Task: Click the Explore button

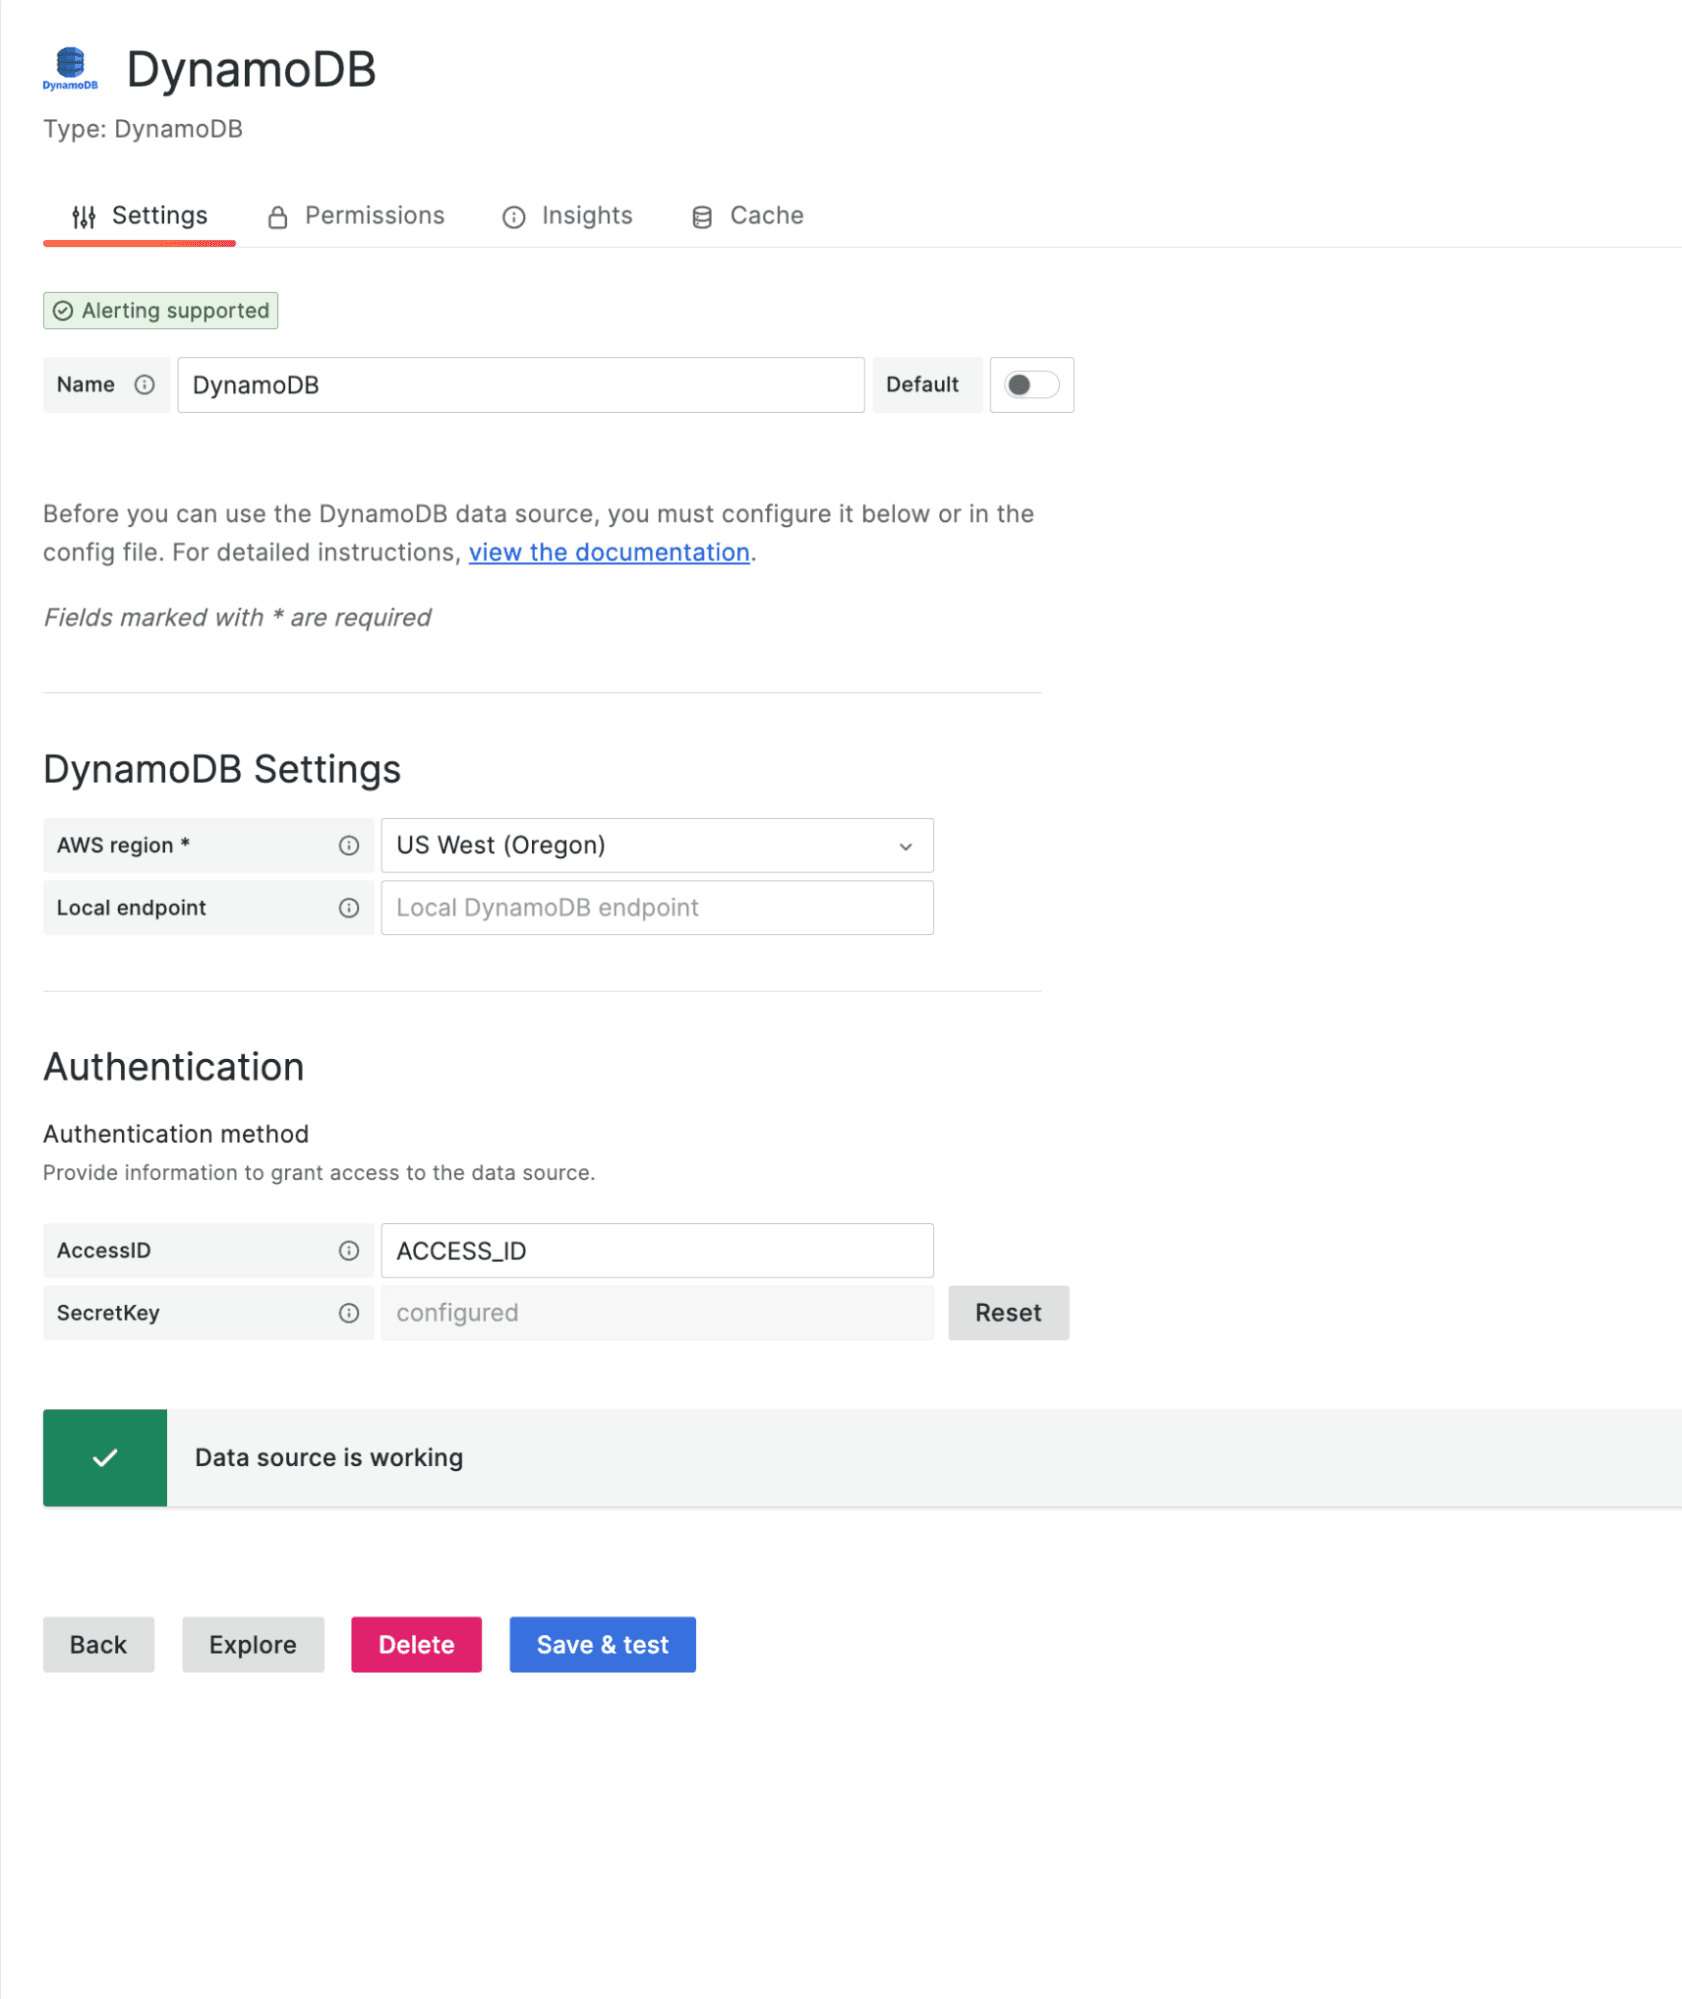Action: 253,1645
